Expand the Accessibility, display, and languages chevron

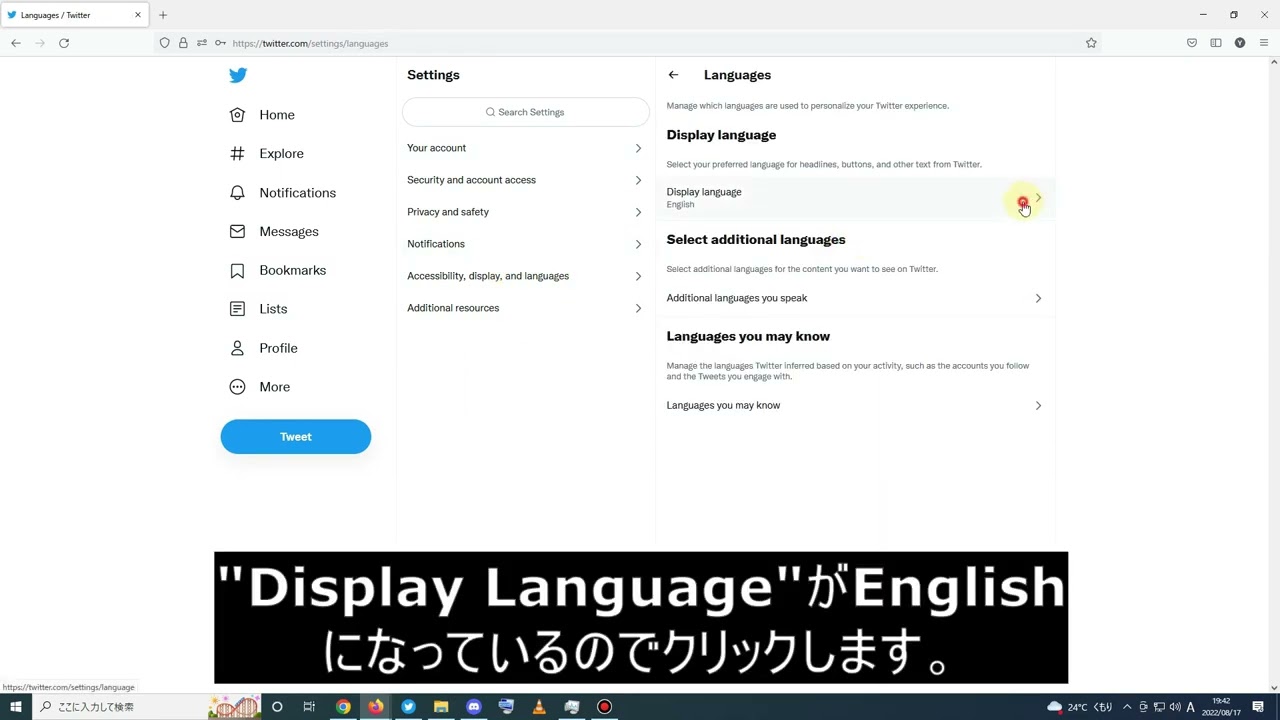pyautogui.click(x=638, y=276)
